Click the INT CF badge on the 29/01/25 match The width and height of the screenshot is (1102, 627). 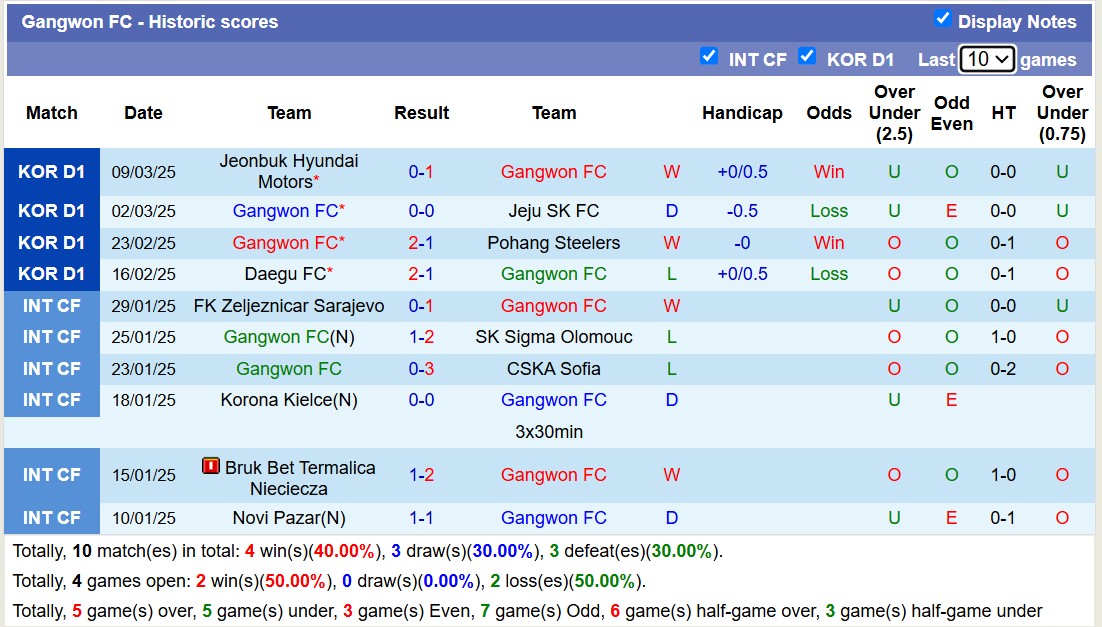pyautogui.click(x=51, y=305)
